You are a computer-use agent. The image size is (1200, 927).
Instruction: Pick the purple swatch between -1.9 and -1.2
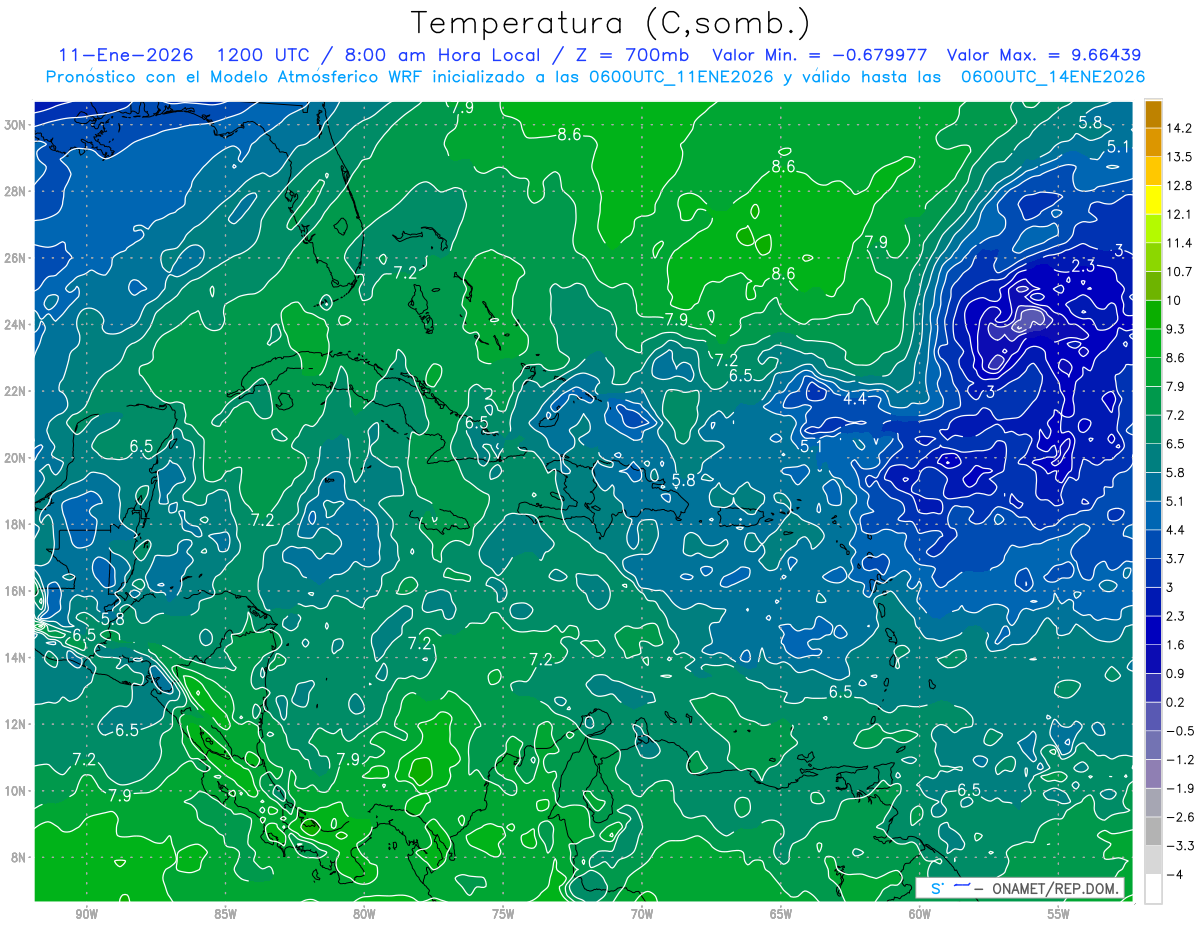(x=1153, y=774)
